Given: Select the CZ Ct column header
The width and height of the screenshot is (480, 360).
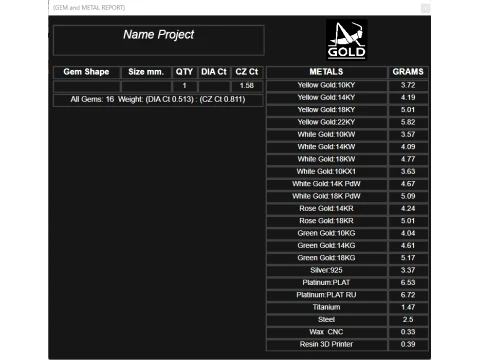Looking at the screenshot, I should point(247,72).
